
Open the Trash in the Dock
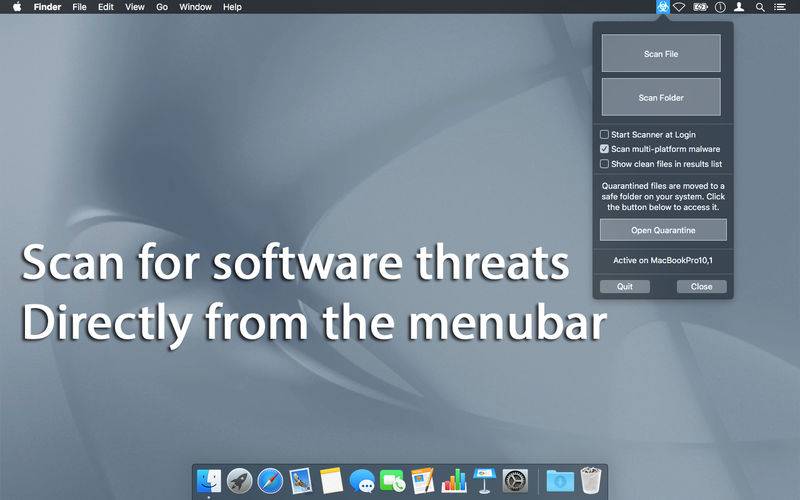[590, 480]
